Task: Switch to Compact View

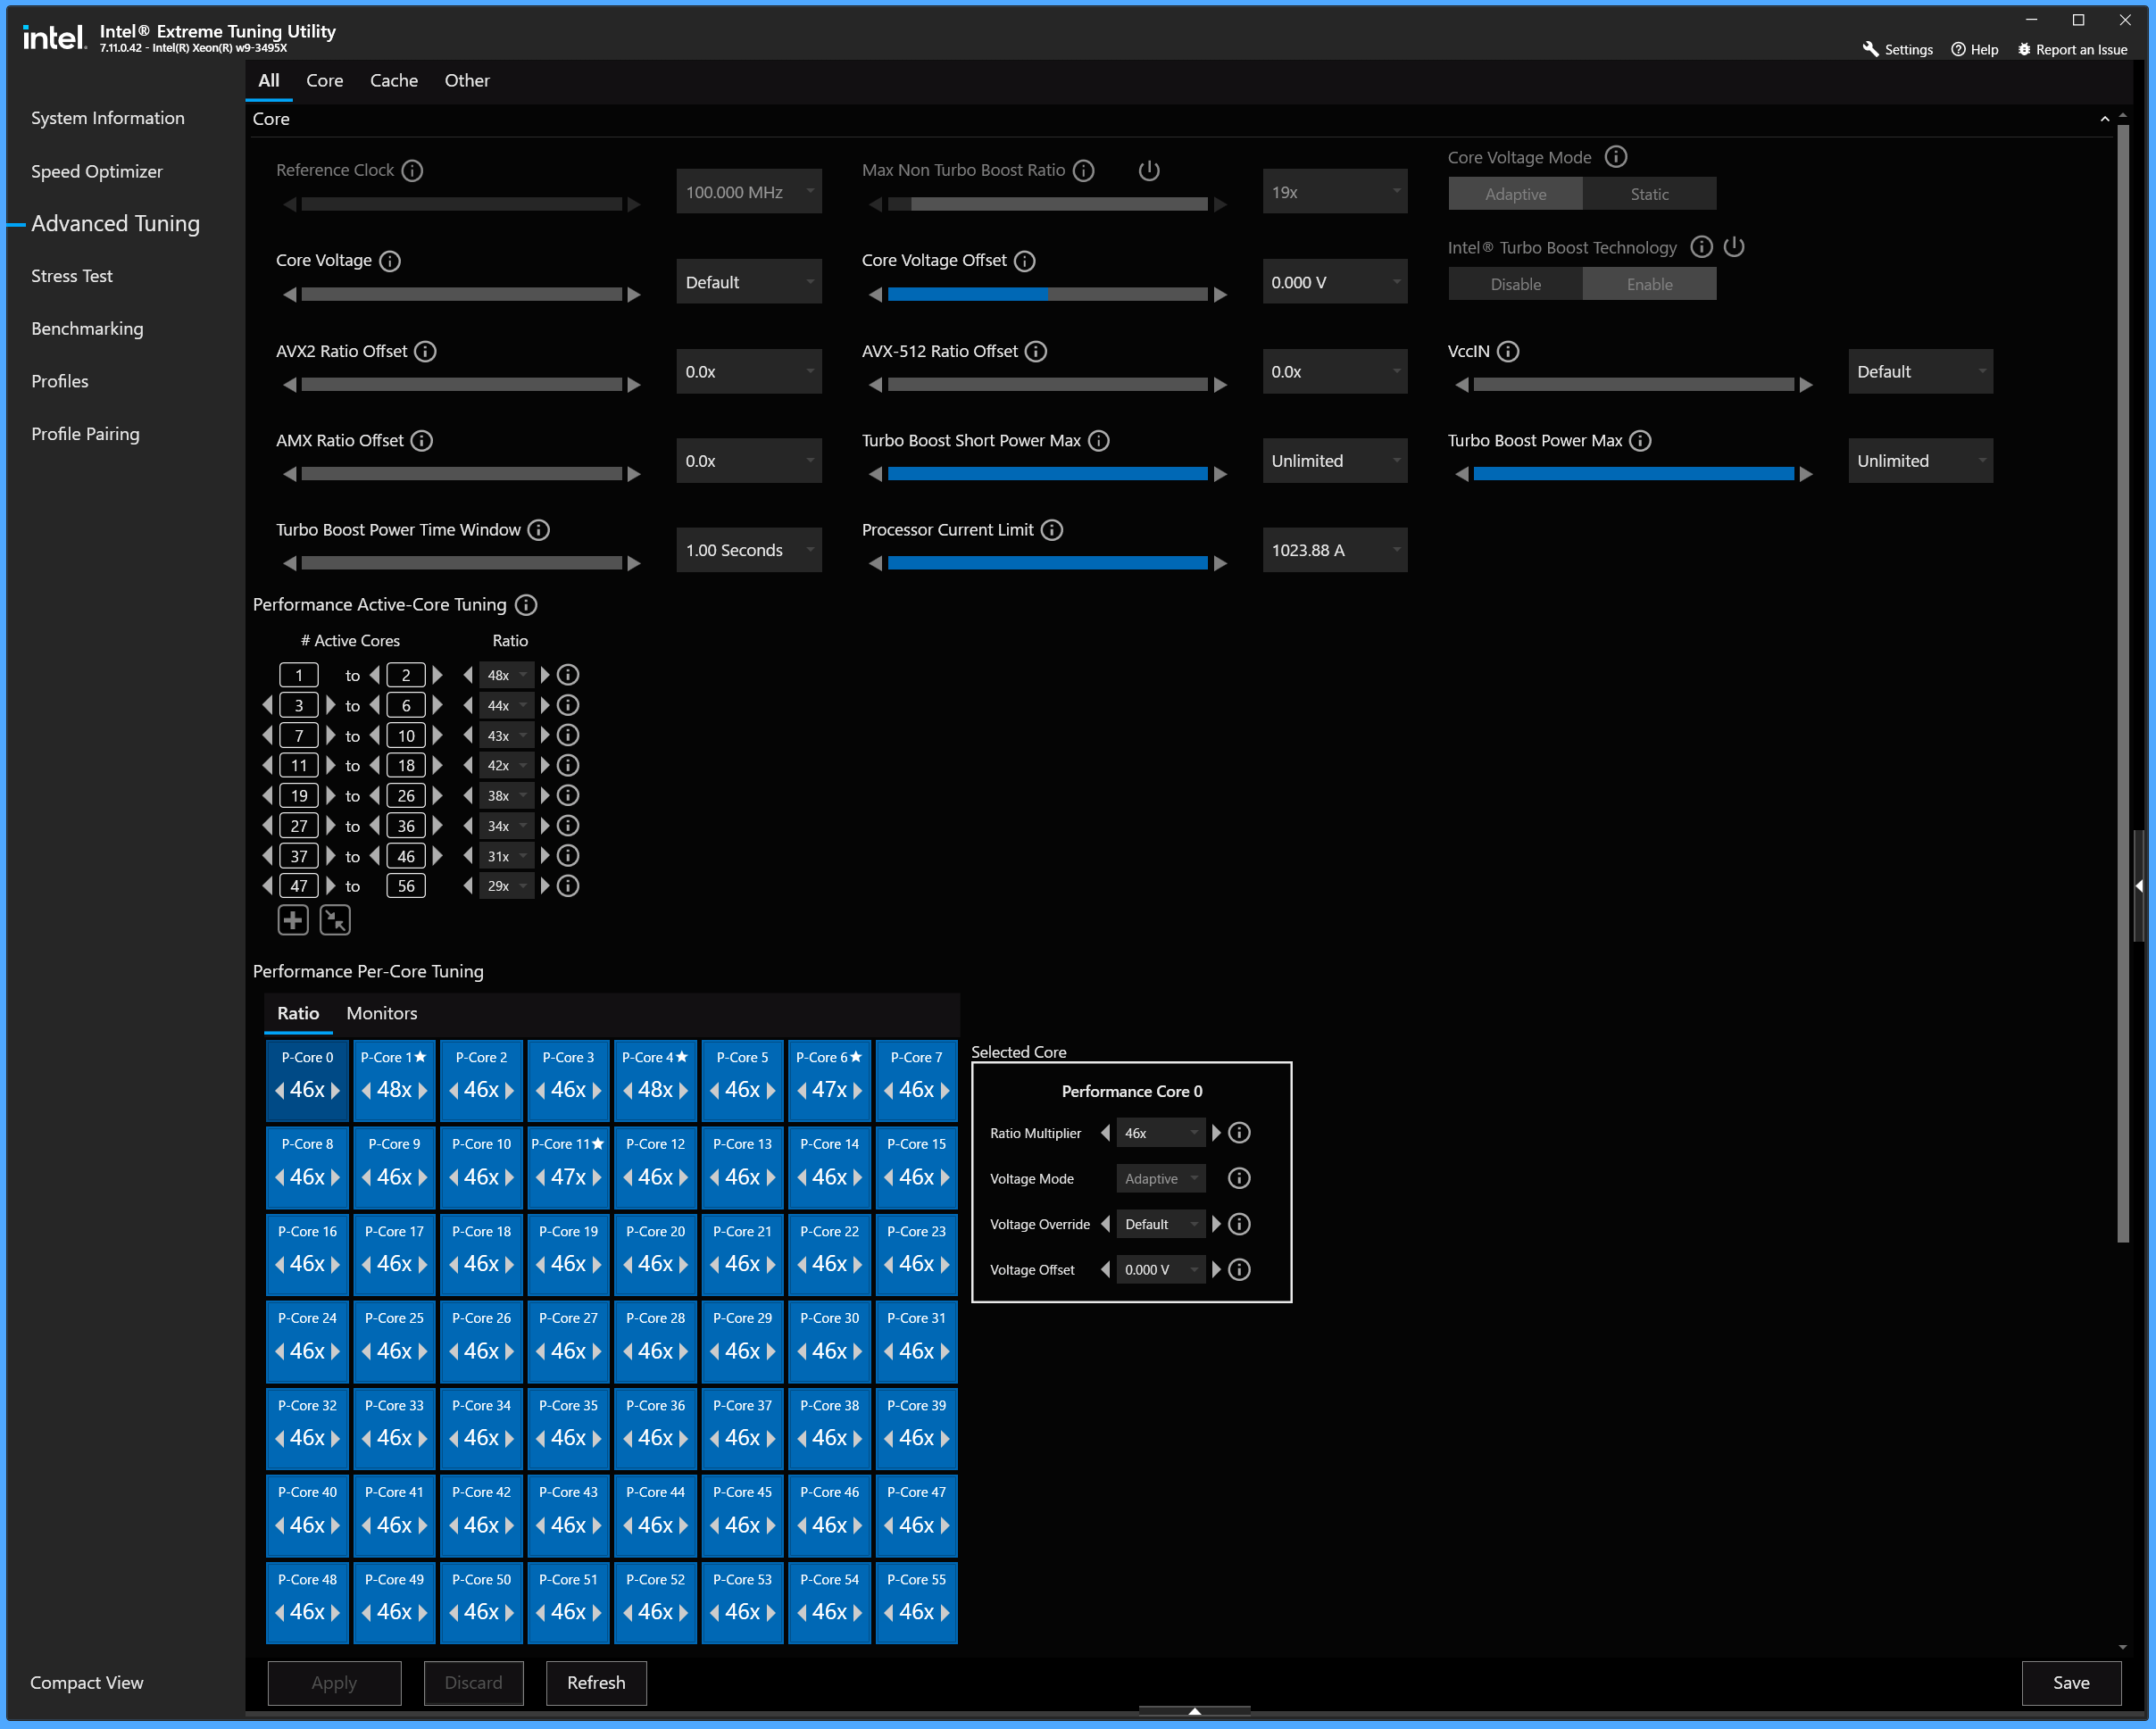Action: (x=87, y=1683)
